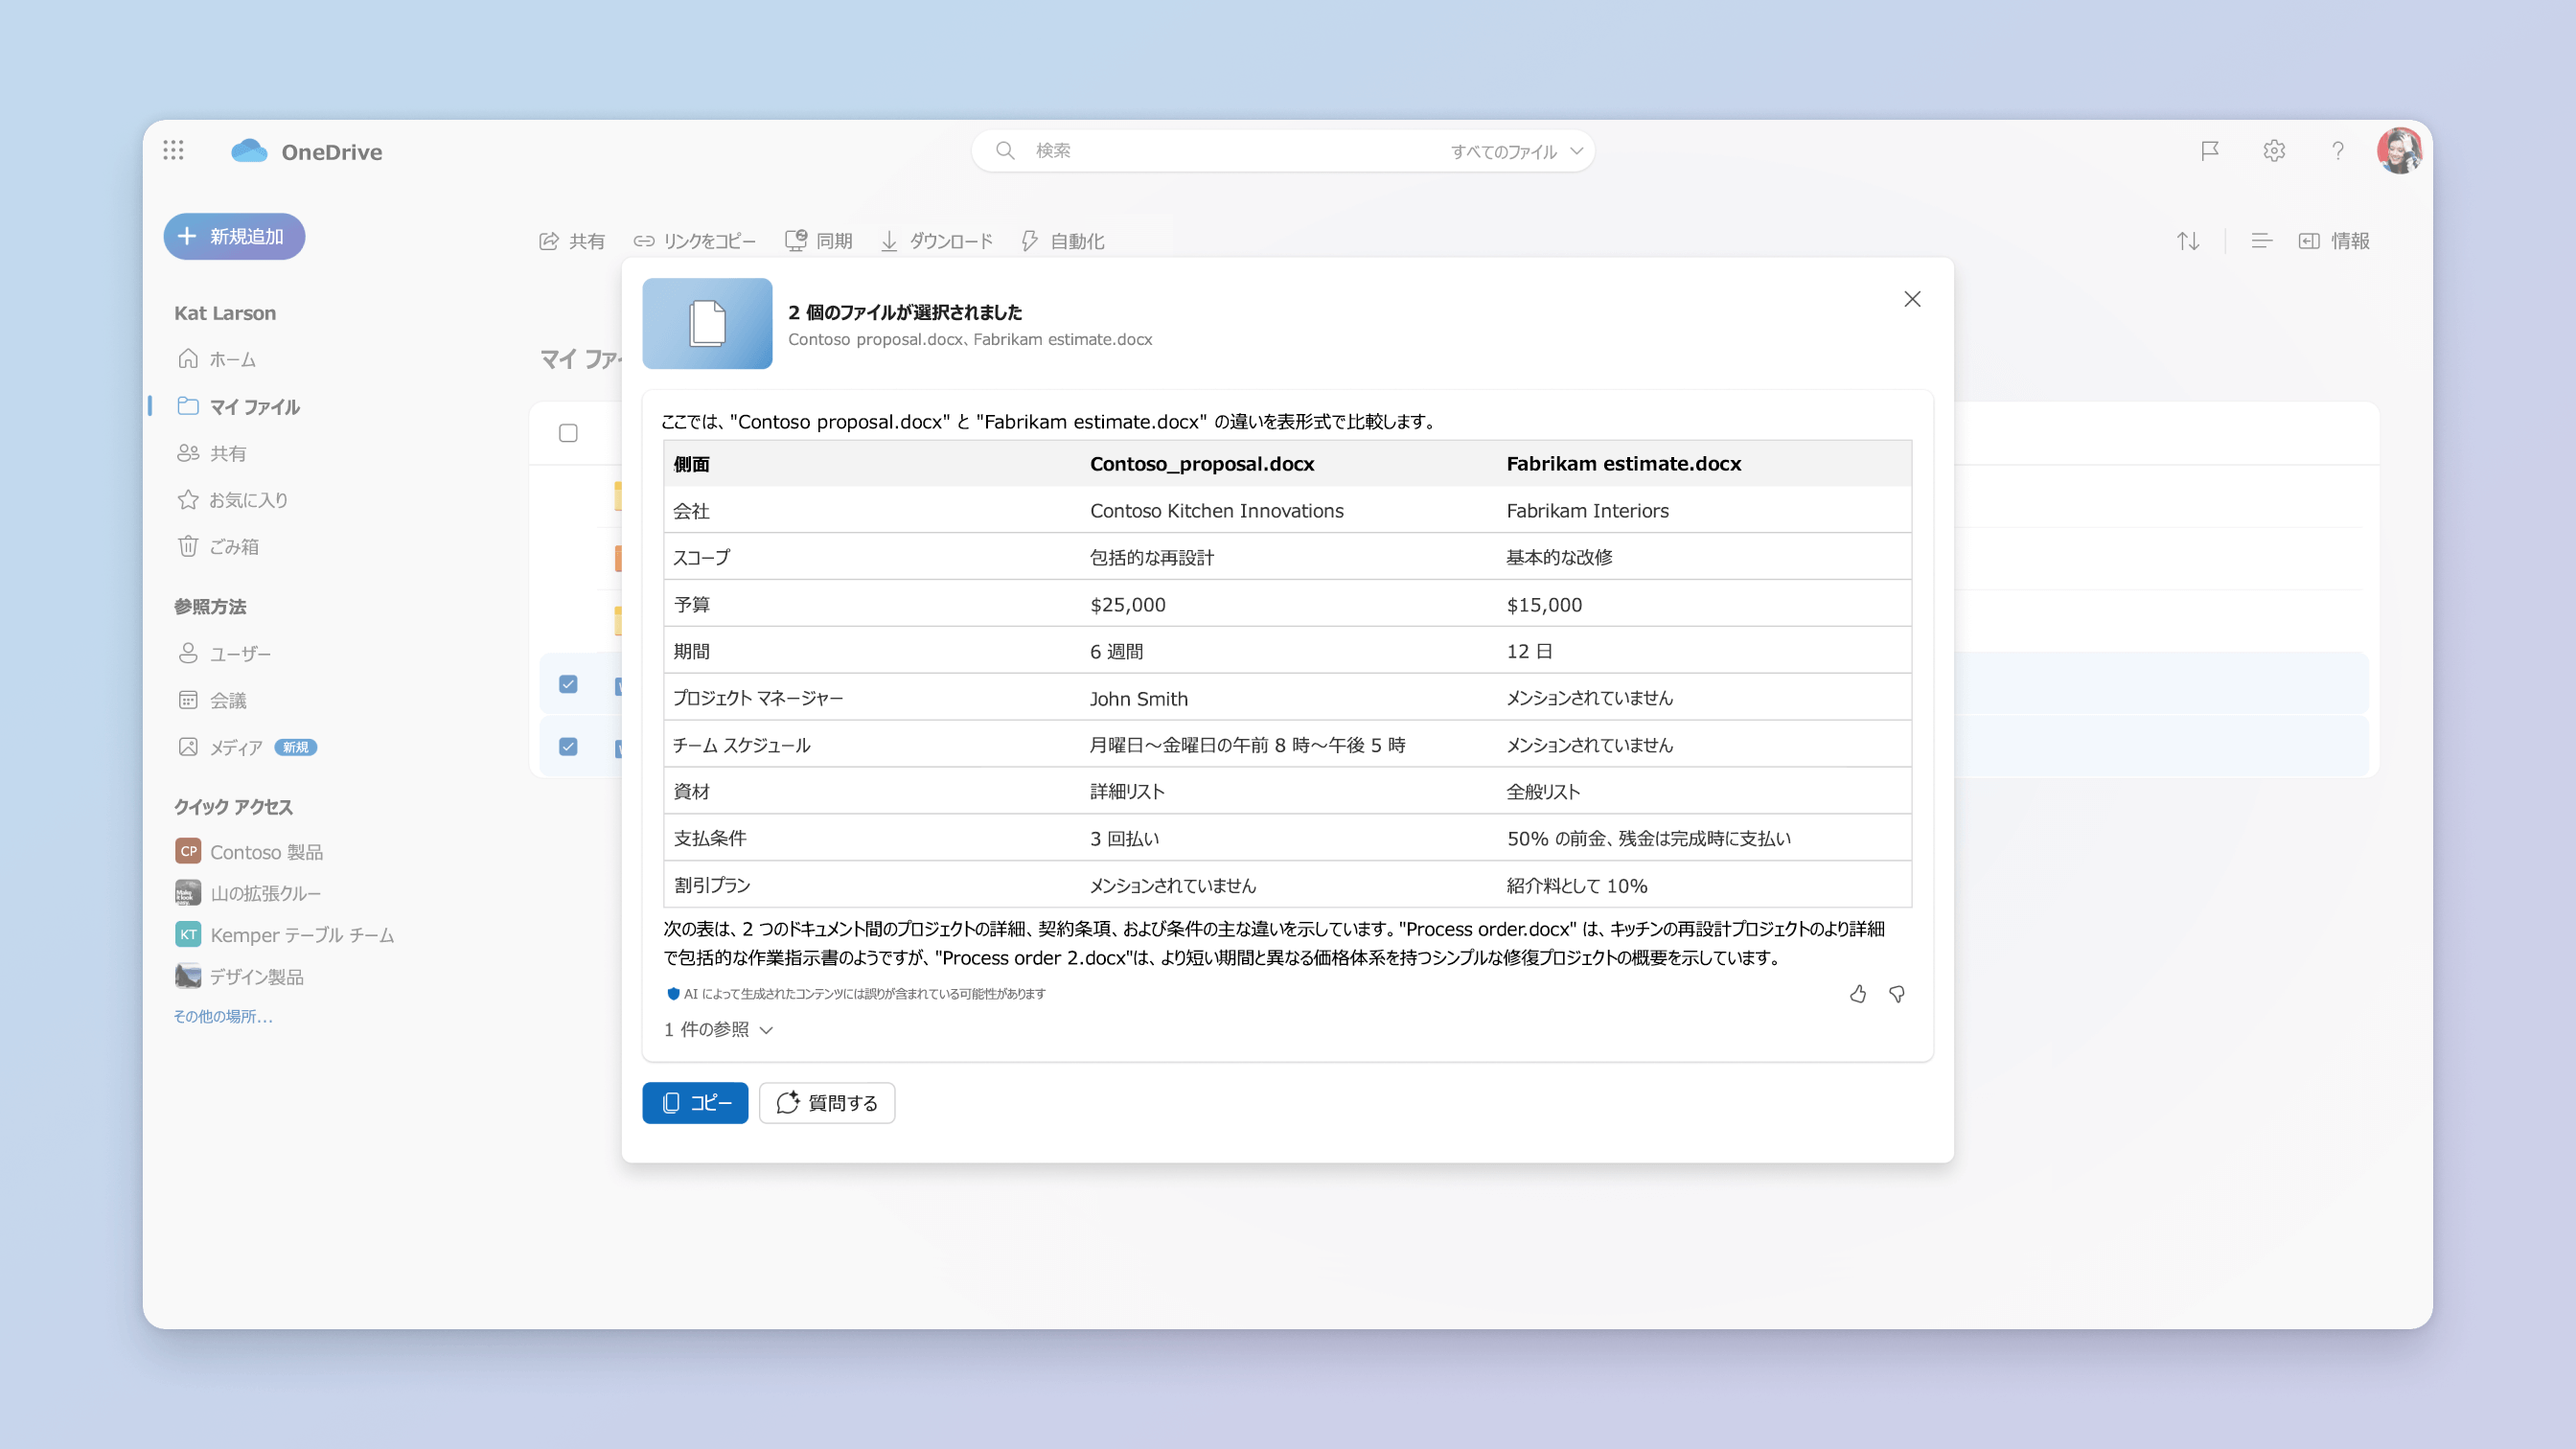The image size is (2576, 1449).
Task: Click the Fabrikam estimate.docx column header
Action: coord(1624,464)
